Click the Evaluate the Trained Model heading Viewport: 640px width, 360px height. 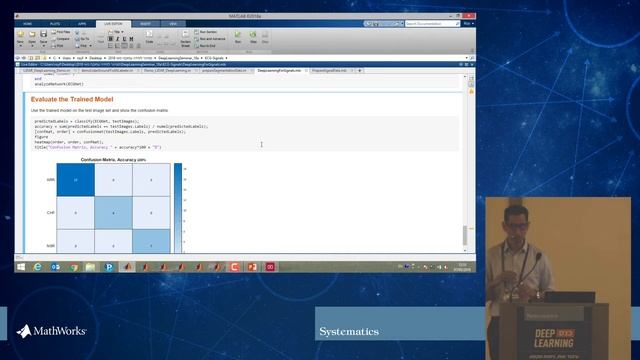click(72, 99)
